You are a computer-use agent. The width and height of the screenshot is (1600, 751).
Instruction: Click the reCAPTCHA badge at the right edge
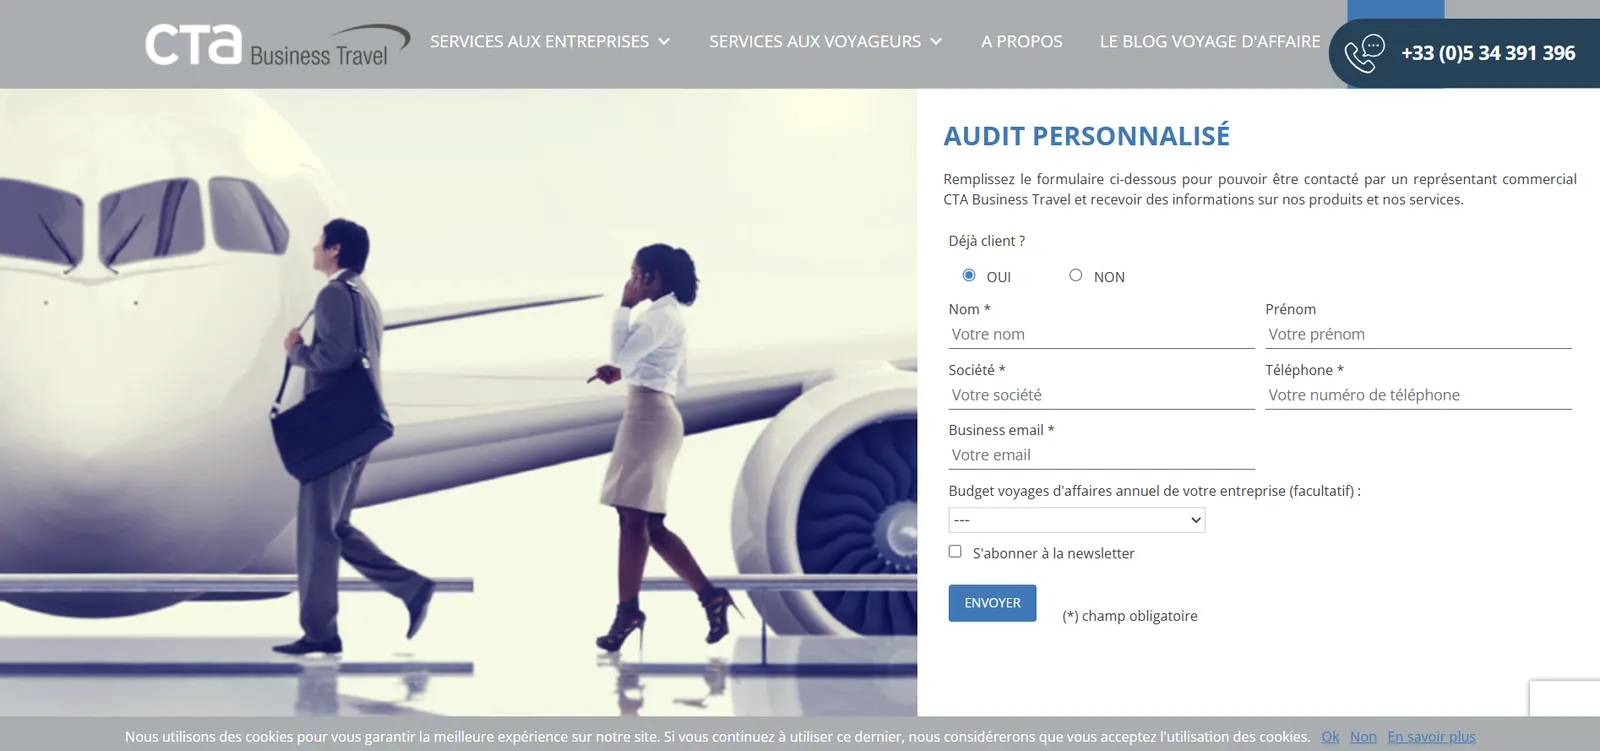click(1565, 698)
